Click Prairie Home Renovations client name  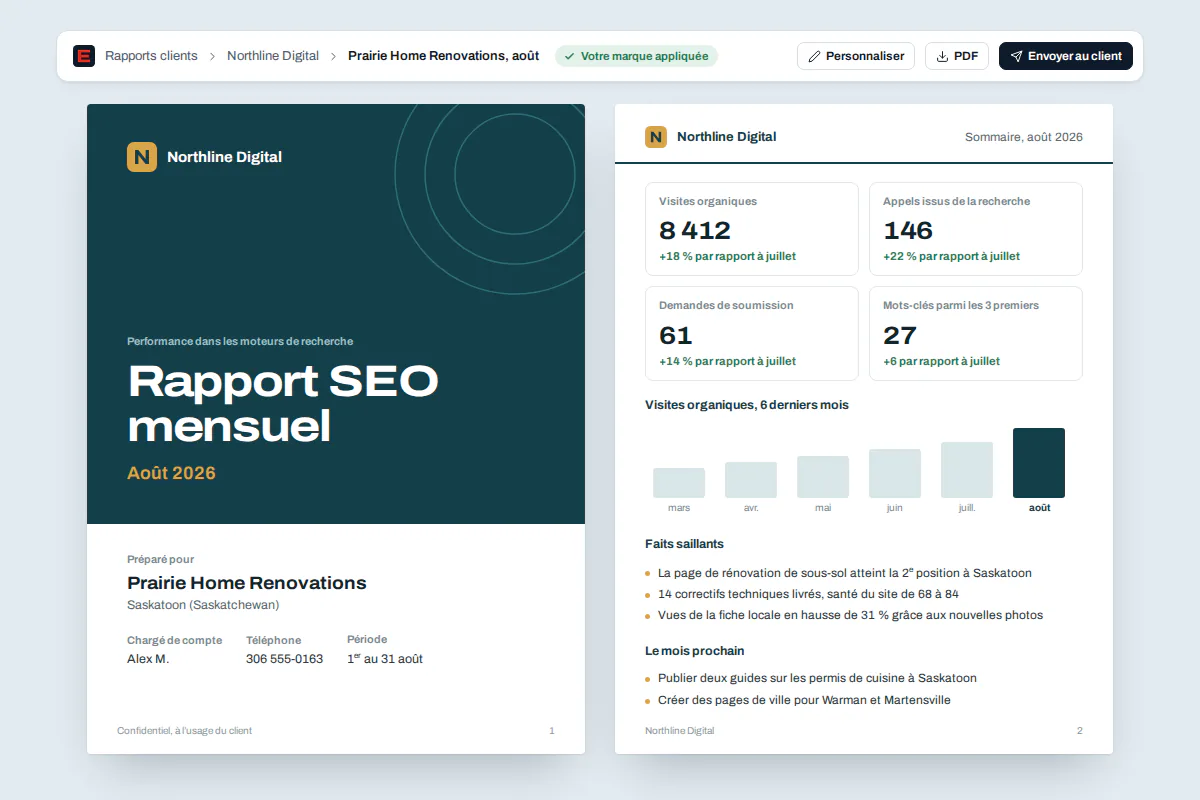[247, 583]
